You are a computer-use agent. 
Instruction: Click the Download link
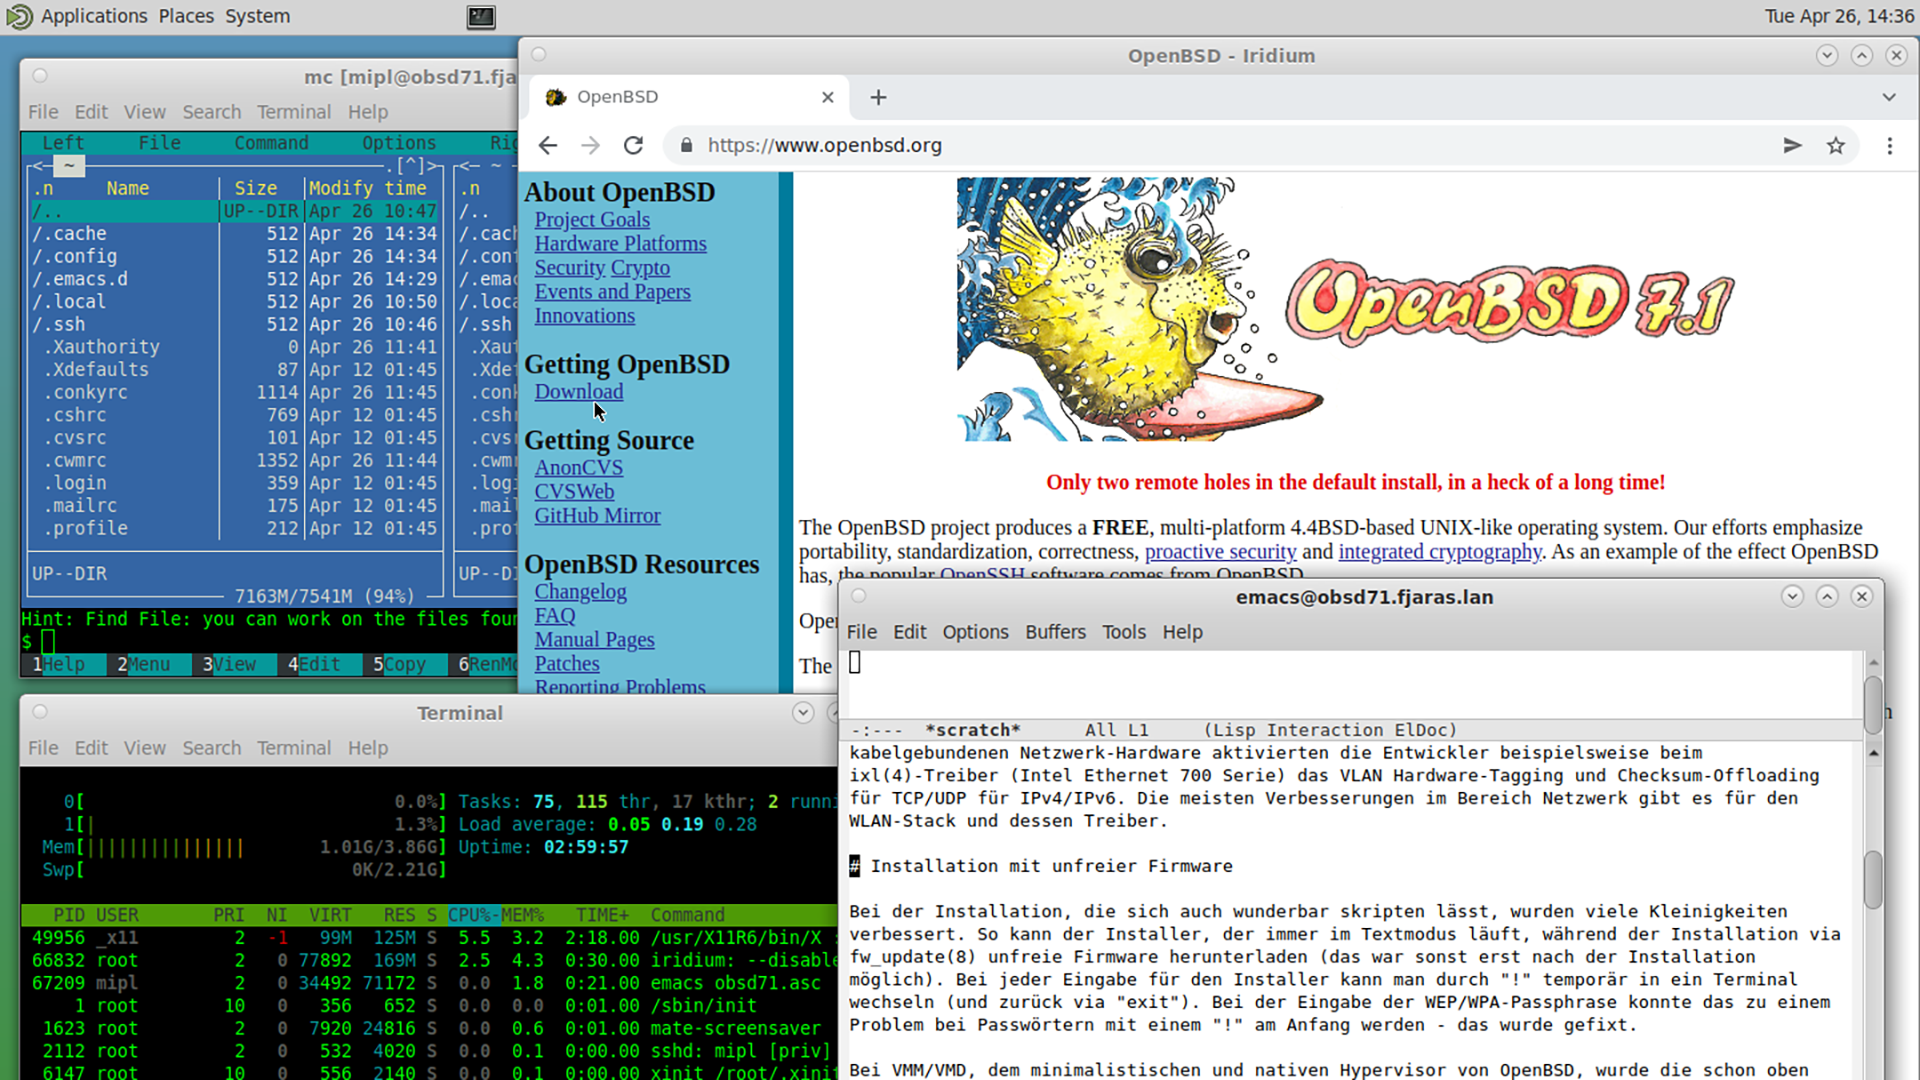[578, 392]
